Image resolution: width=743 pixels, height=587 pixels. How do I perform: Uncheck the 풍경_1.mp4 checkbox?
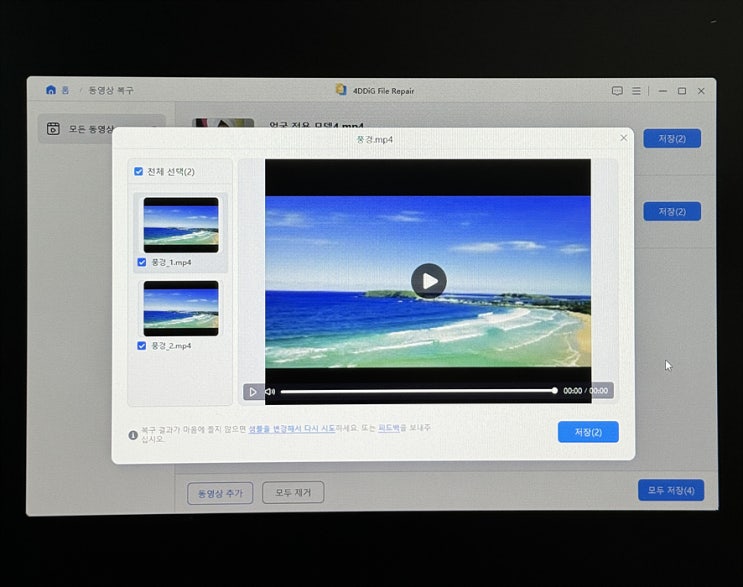[x=141, y=262]
